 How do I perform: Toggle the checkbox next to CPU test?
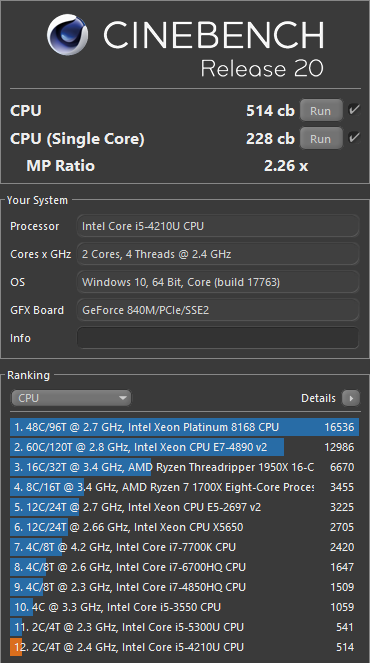click(354, 110)
